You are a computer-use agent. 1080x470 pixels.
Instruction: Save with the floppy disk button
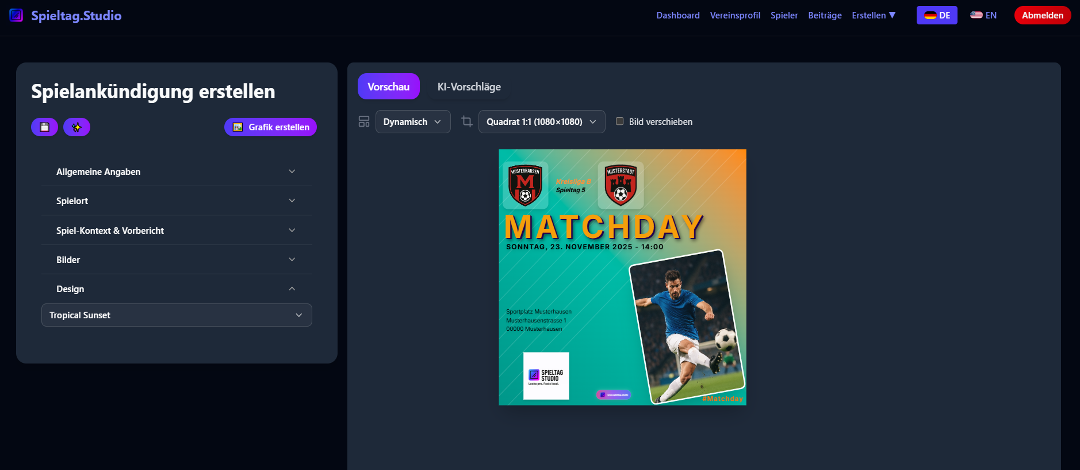[44, 127]
